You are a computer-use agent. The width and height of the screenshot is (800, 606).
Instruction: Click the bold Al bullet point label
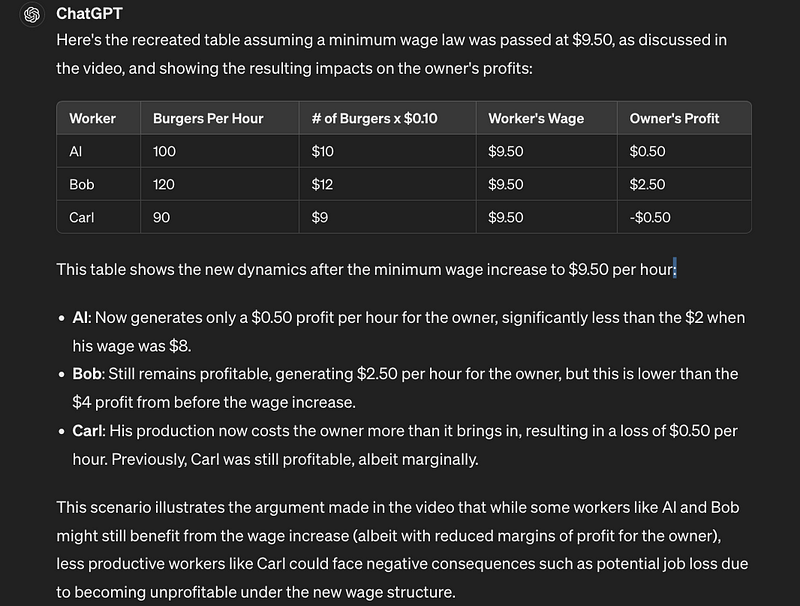[80, 318]
